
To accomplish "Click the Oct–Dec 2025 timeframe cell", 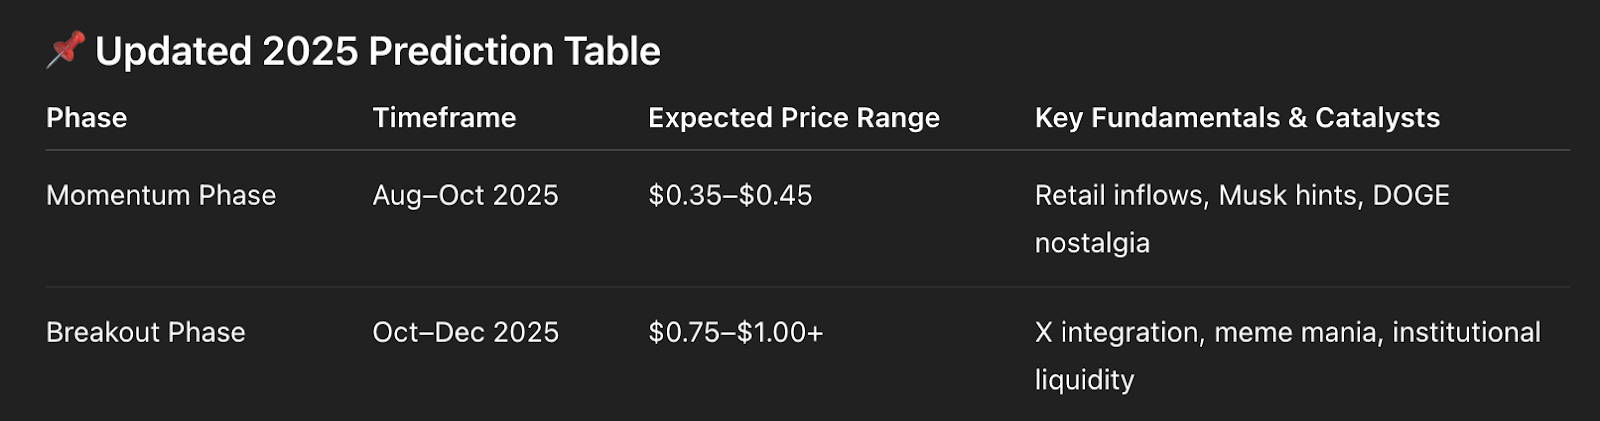I will point(465,332).
